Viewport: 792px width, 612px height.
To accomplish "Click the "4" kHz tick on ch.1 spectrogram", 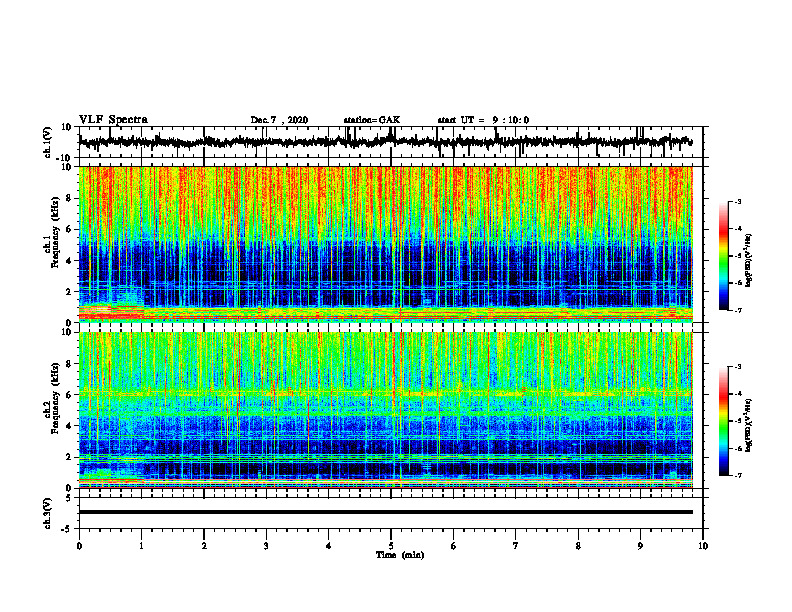I will click(69, 261).
